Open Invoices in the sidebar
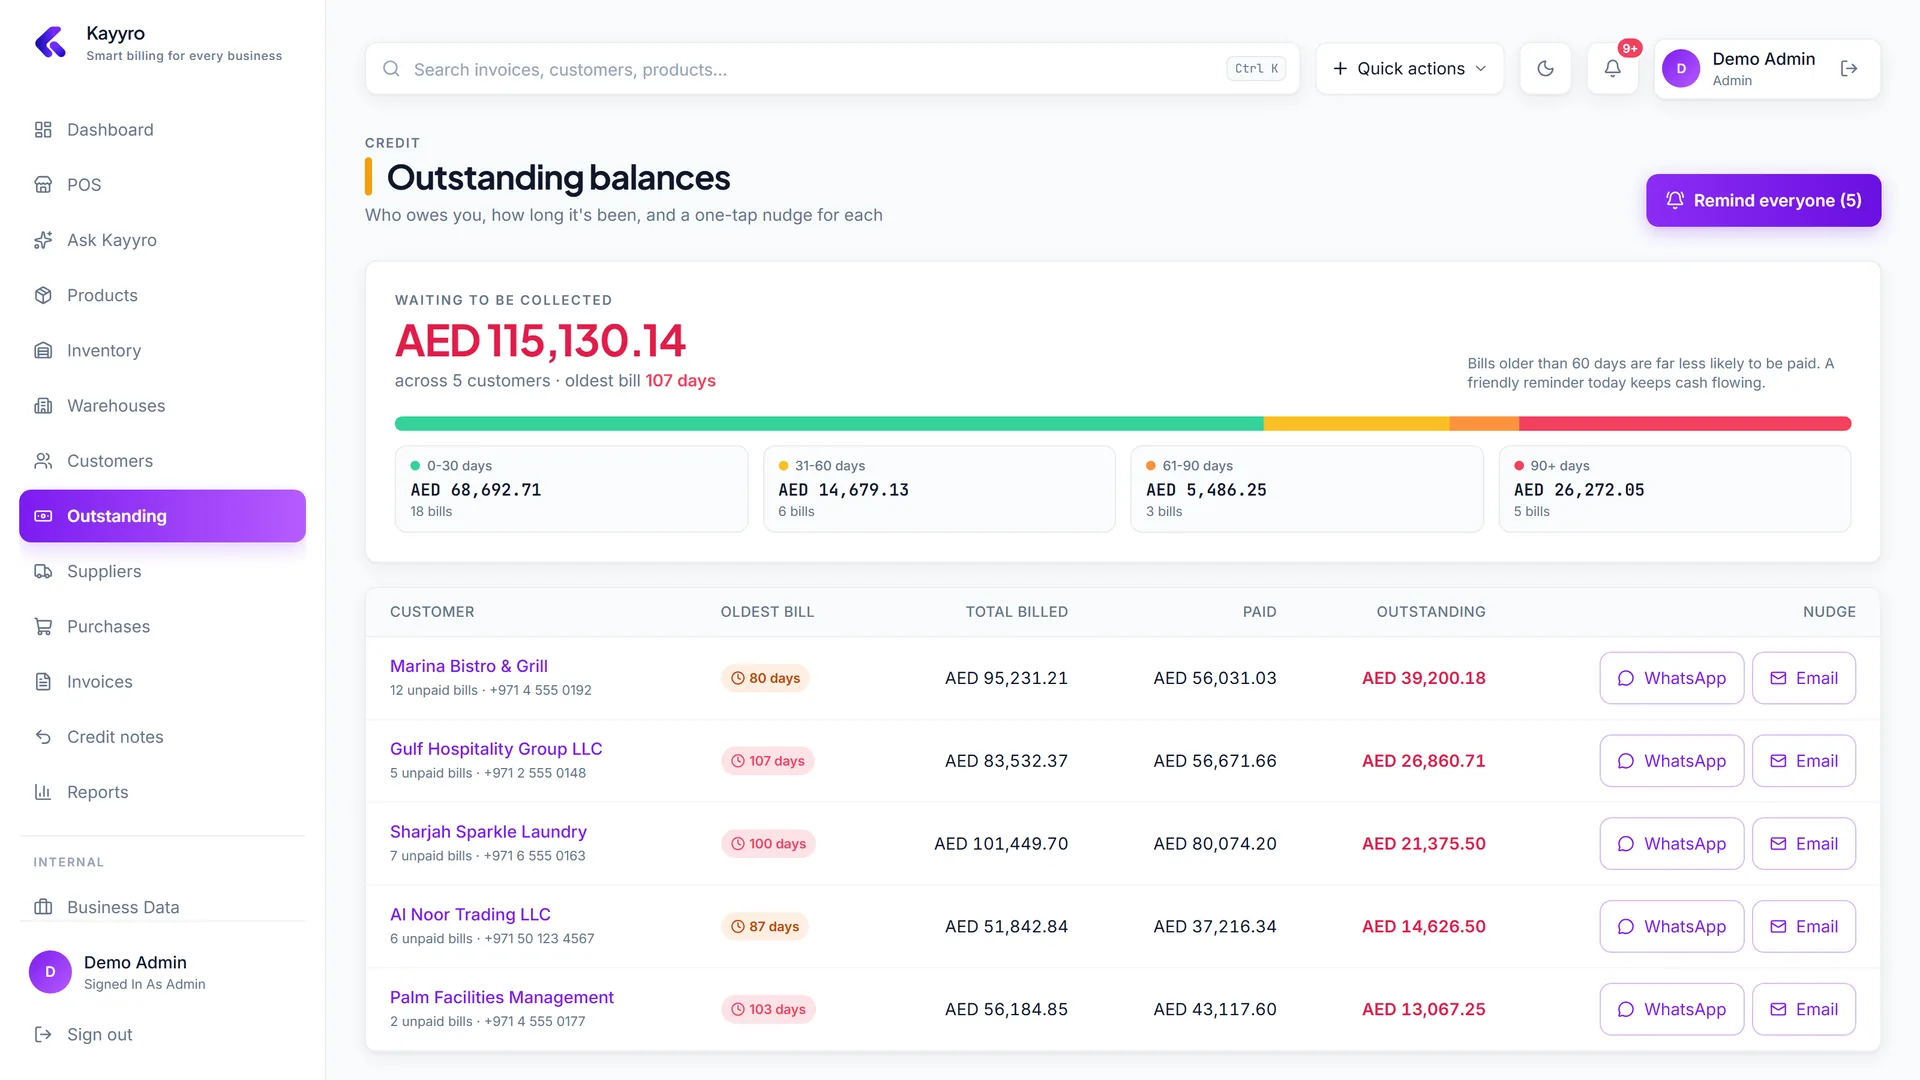 click(162, 682)
